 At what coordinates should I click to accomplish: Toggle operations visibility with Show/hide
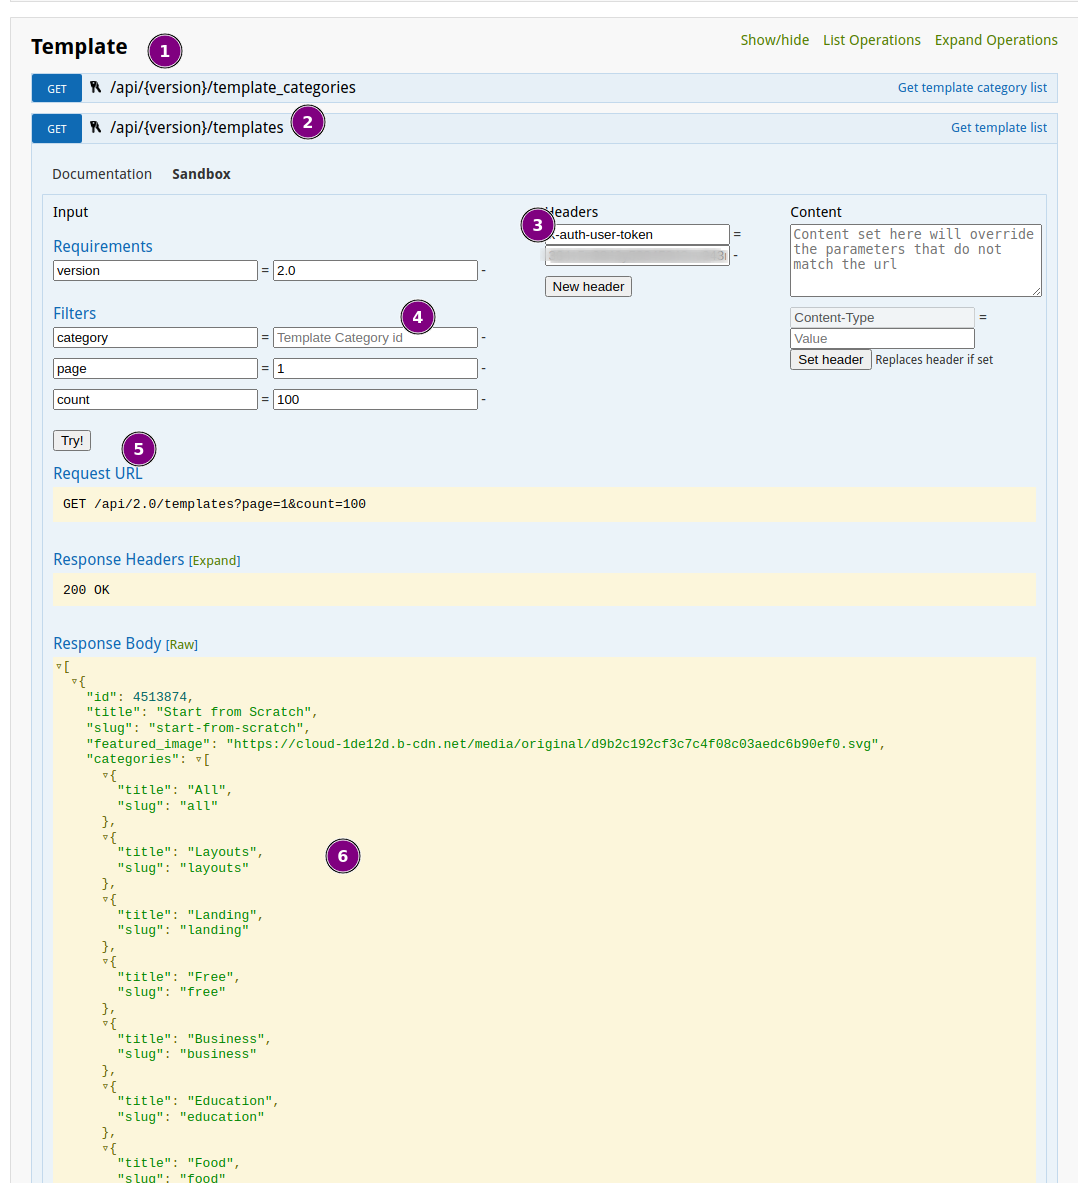[774, 40]
